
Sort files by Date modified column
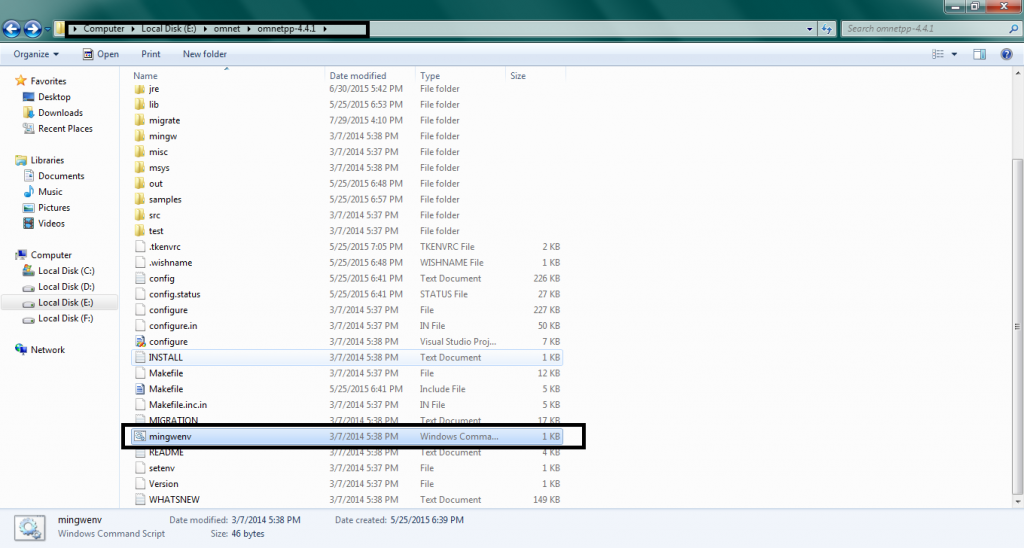coord(358,76)
